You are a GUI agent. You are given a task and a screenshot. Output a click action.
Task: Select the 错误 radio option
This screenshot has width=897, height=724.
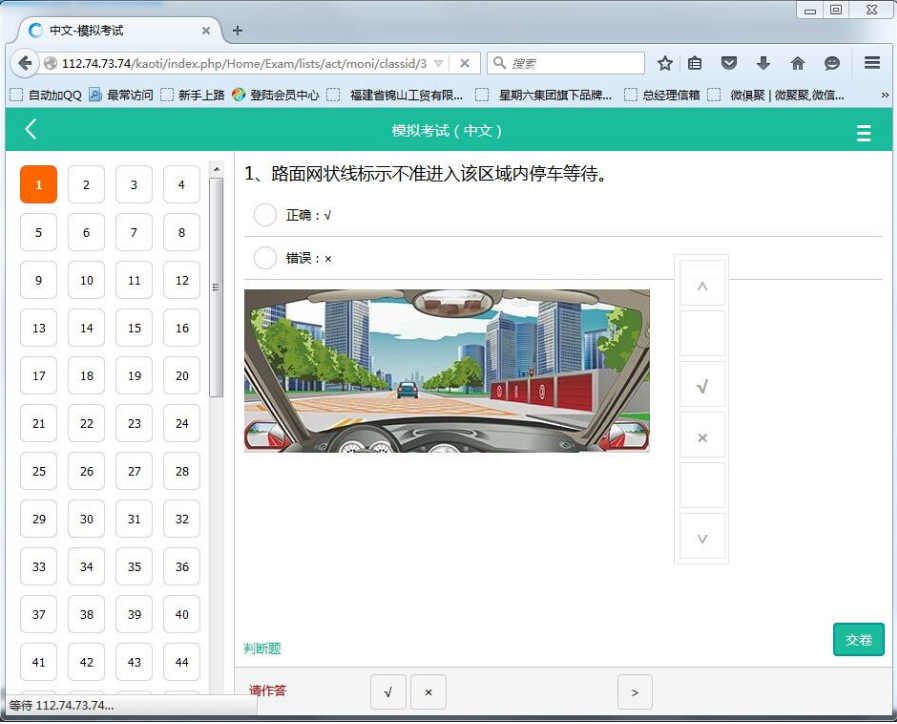pyautogui.click(x=265, y=258)
